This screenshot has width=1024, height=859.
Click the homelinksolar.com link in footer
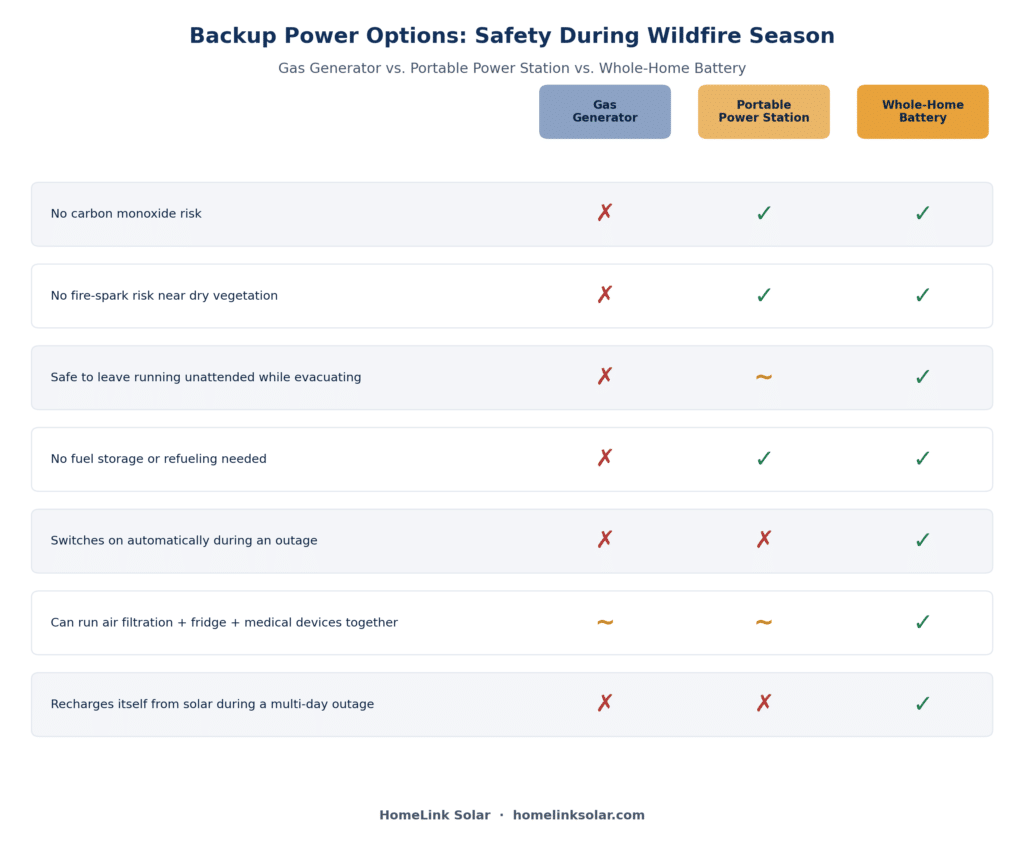[579, 815]
